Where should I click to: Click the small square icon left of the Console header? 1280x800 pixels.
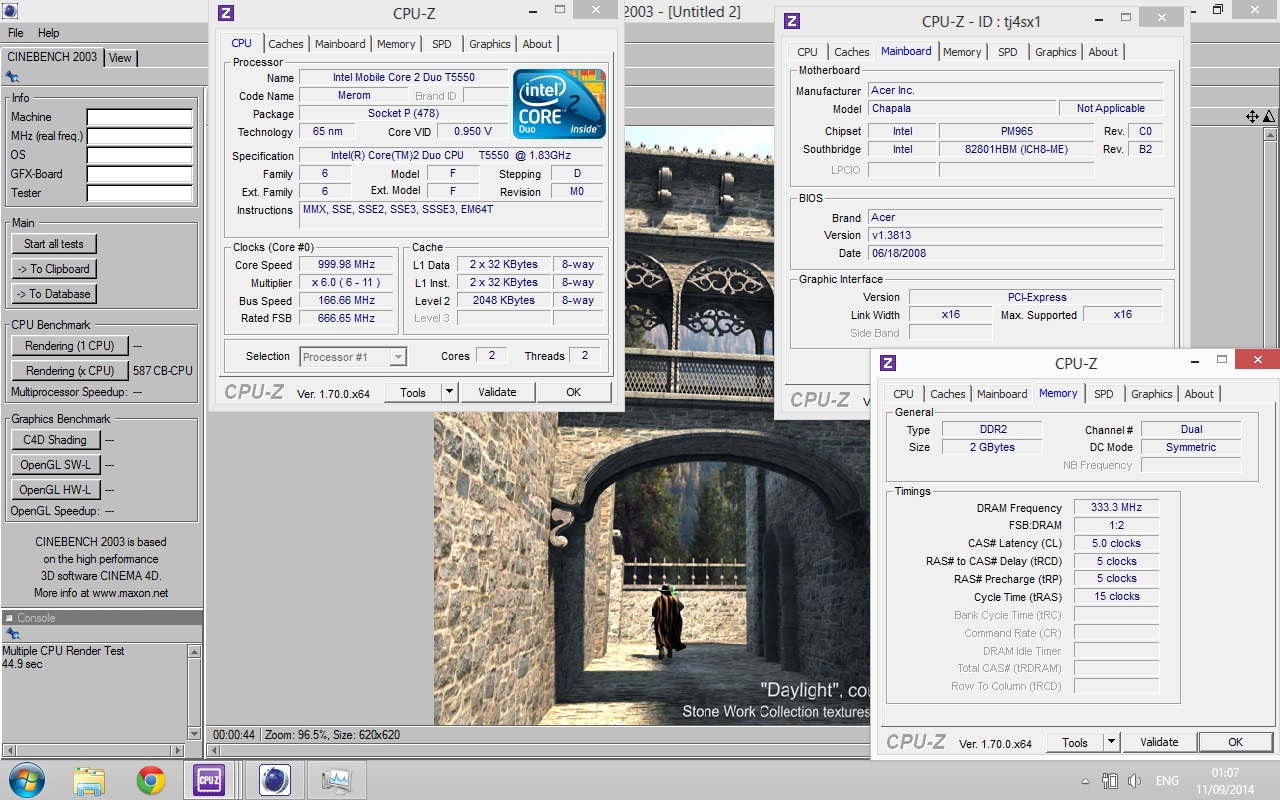(x=9, y=618)
